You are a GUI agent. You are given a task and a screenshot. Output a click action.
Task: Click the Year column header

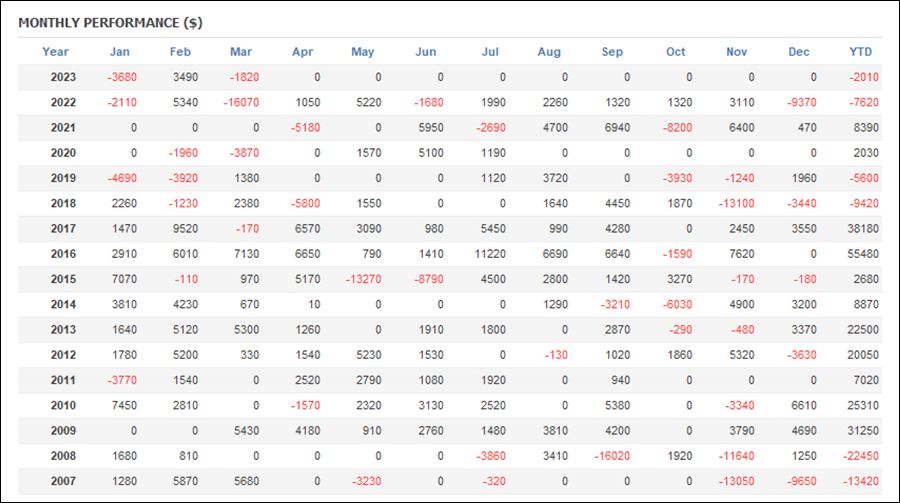tap(55, 52)
